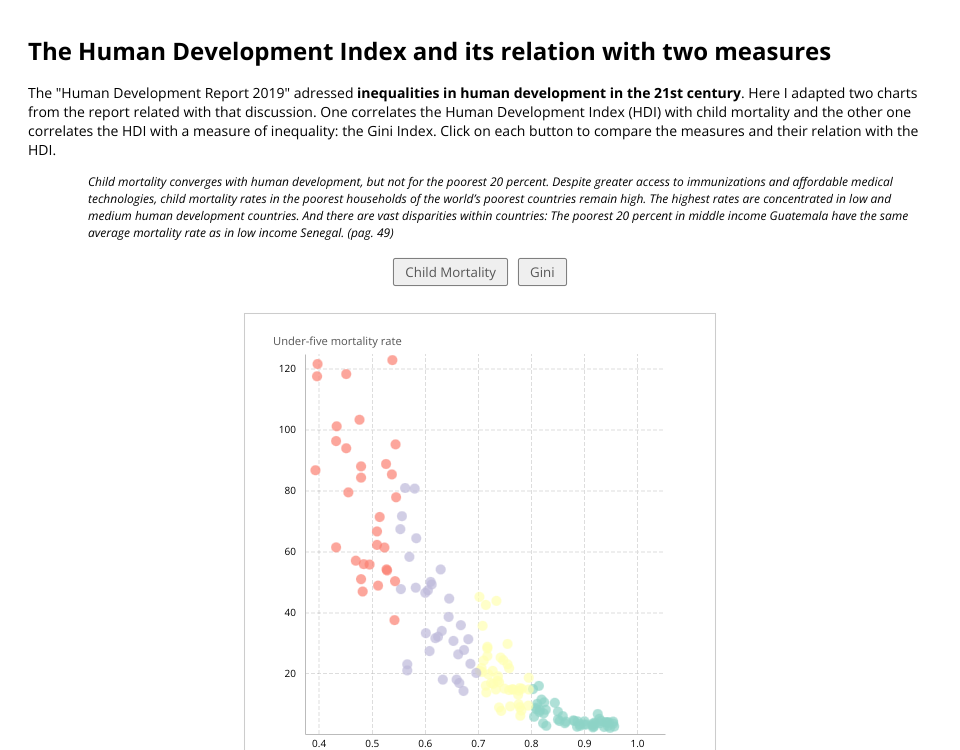Screen dimensions: 960x750
Task: Click the lowest red dot below 40
Action: (394, 620)
